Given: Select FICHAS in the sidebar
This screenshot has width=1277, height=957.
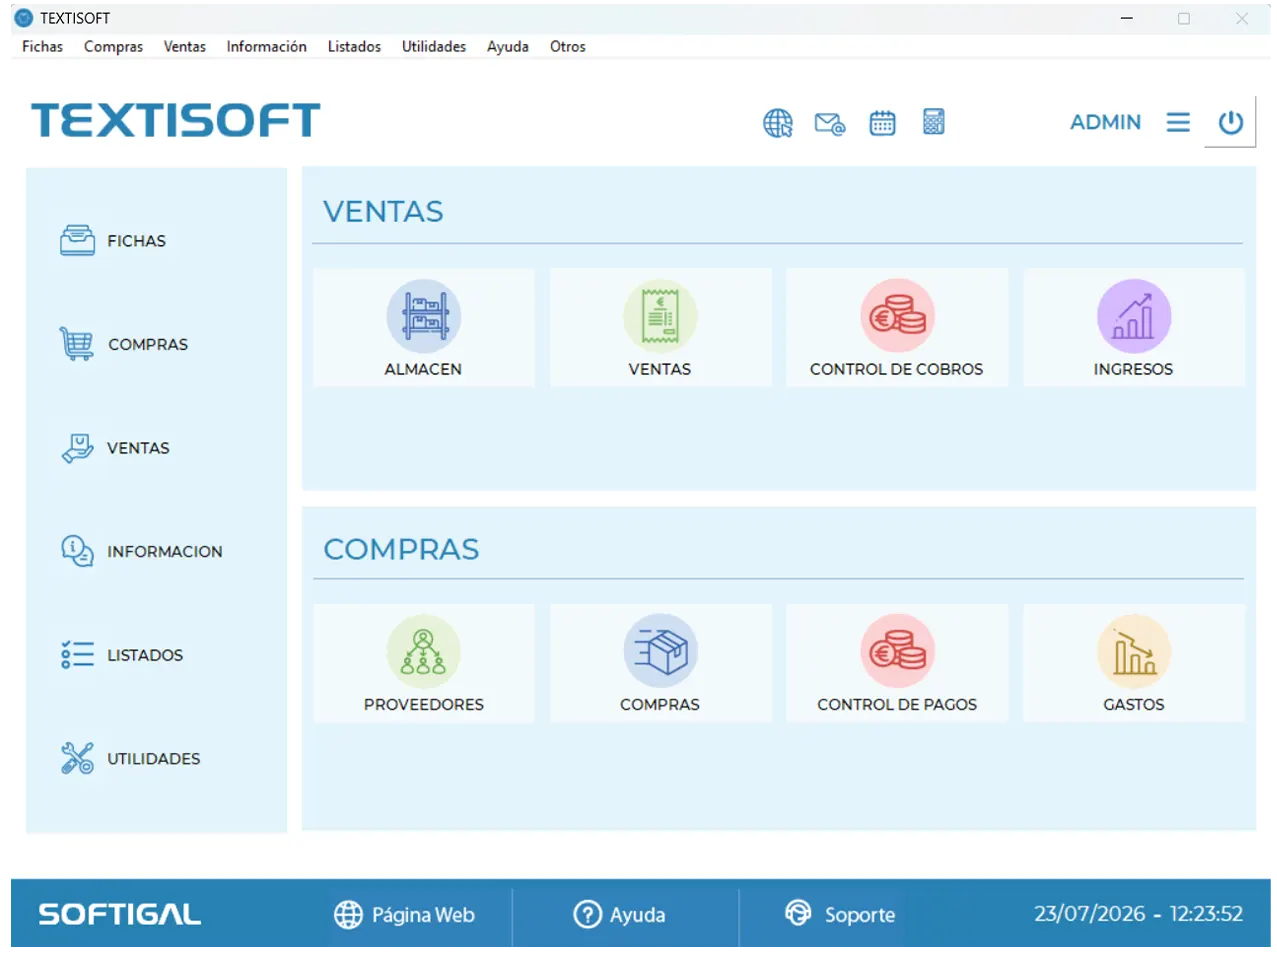Looking at the screenshot, I should pos(113,241).
